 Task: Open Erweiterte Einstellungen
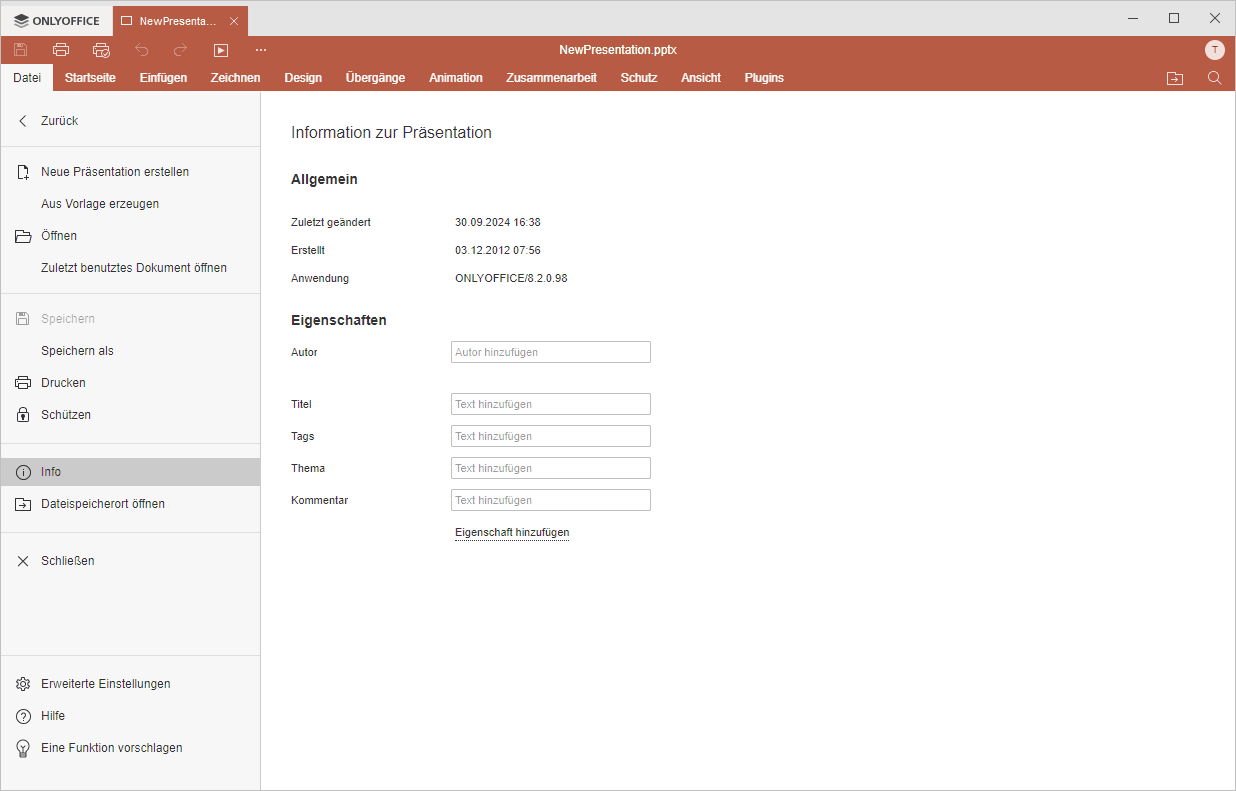pos(105,684)
